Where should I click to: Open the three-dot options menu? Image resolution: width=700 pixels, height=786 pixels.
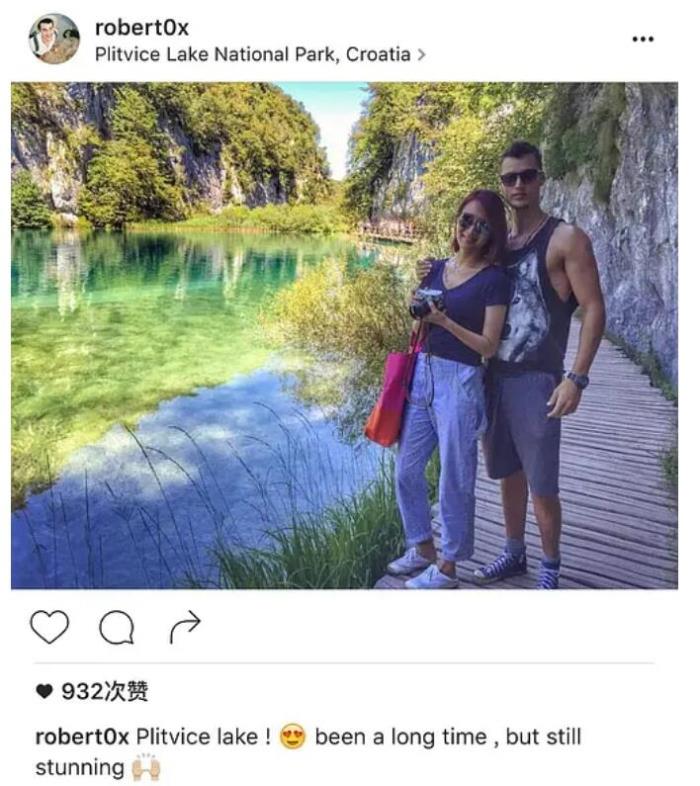tap(643, 39)
